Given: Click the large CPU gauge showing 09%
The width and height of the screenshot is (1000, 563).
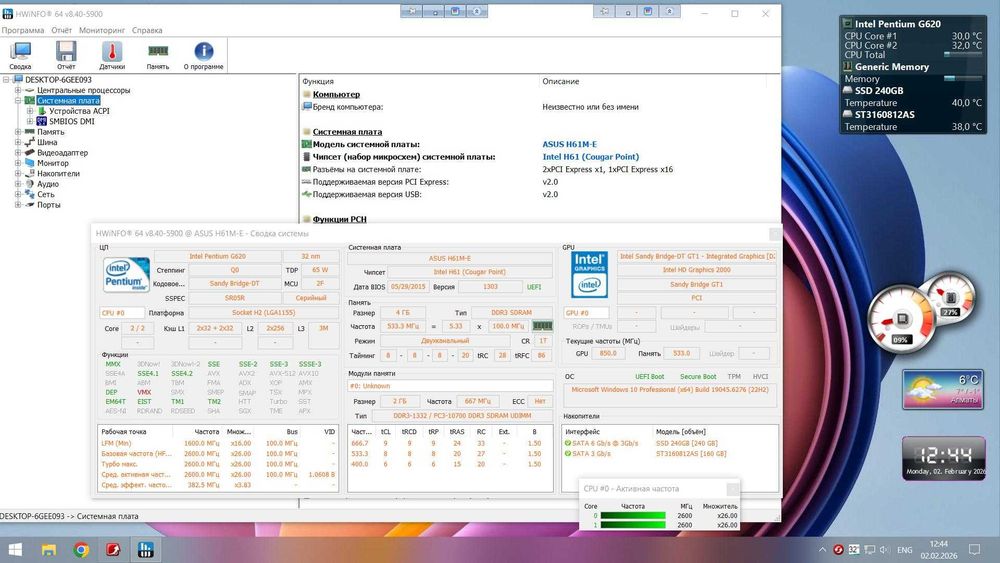Looking at the screenshot, I should 901,318.
